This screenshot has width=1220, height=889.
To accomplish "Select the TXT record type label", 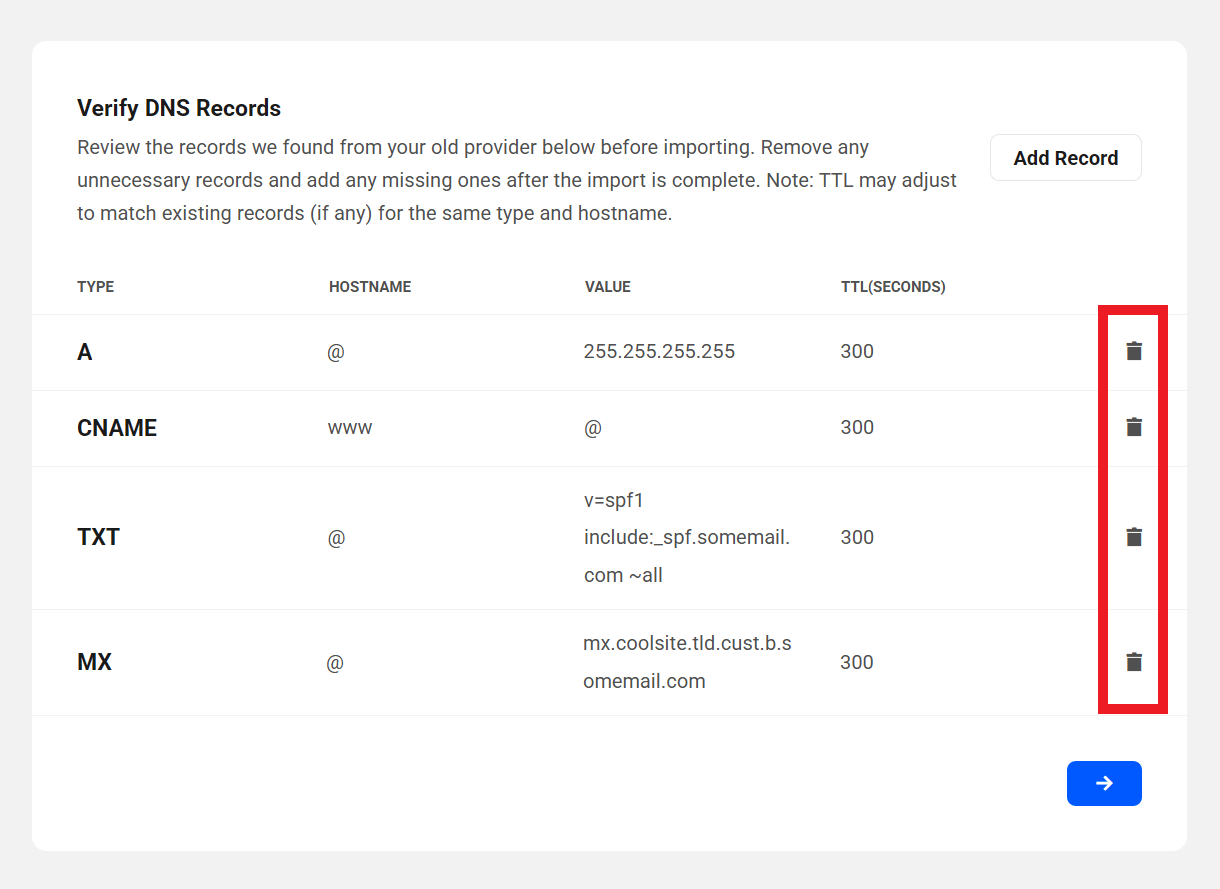I will [98, 538].
